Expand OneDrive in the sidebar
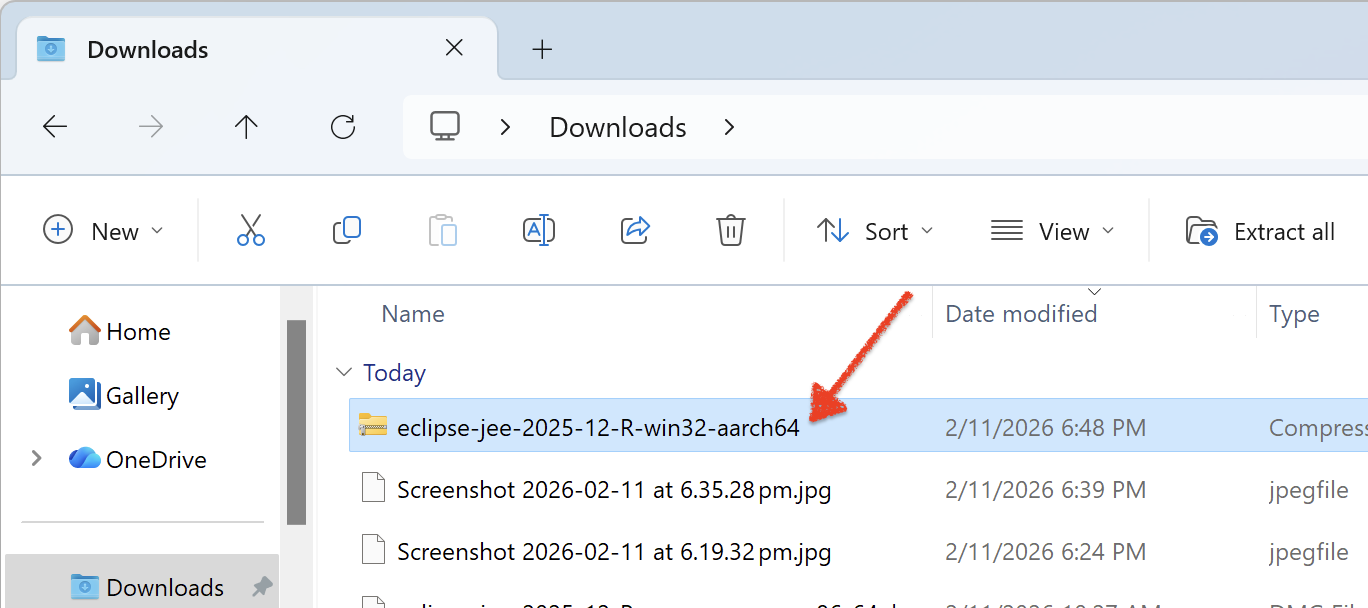Screen dimensions: 1368x608 point(37,458)
